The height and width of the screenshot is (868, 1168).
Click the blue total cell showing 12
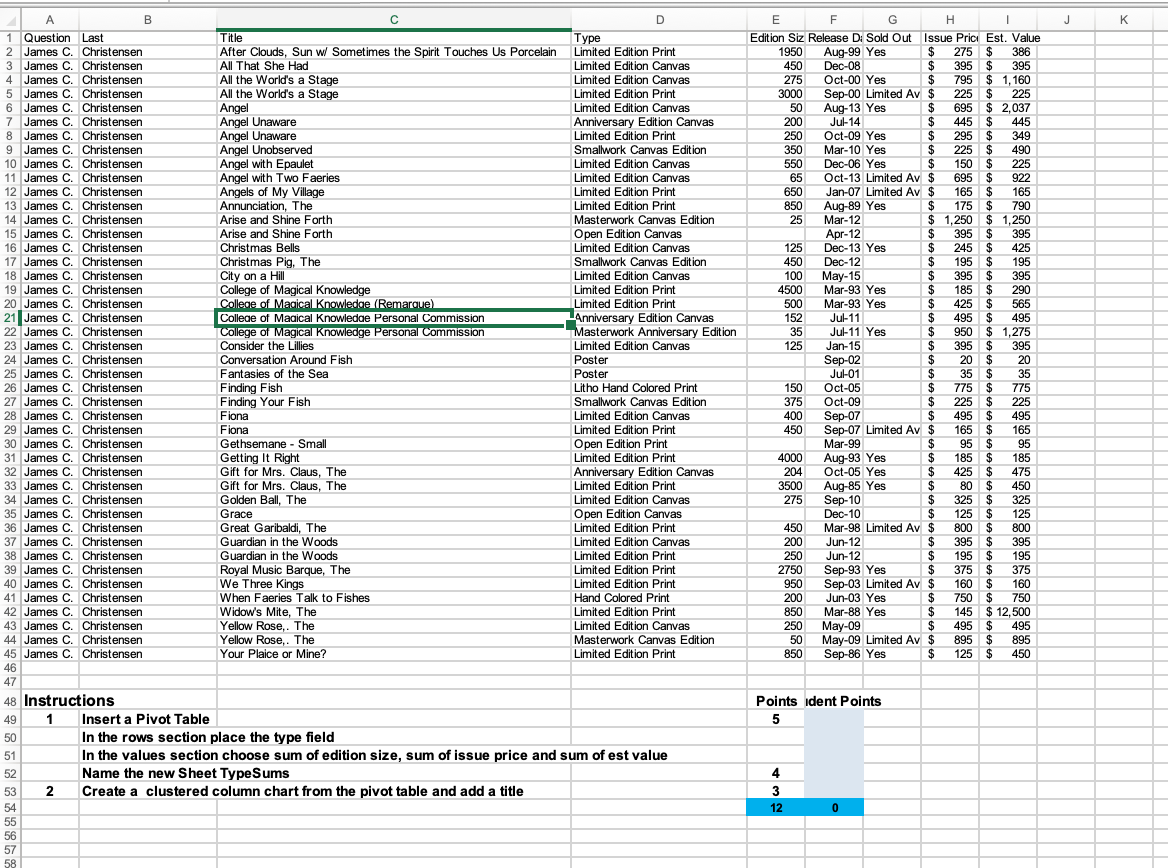(775, 807)
